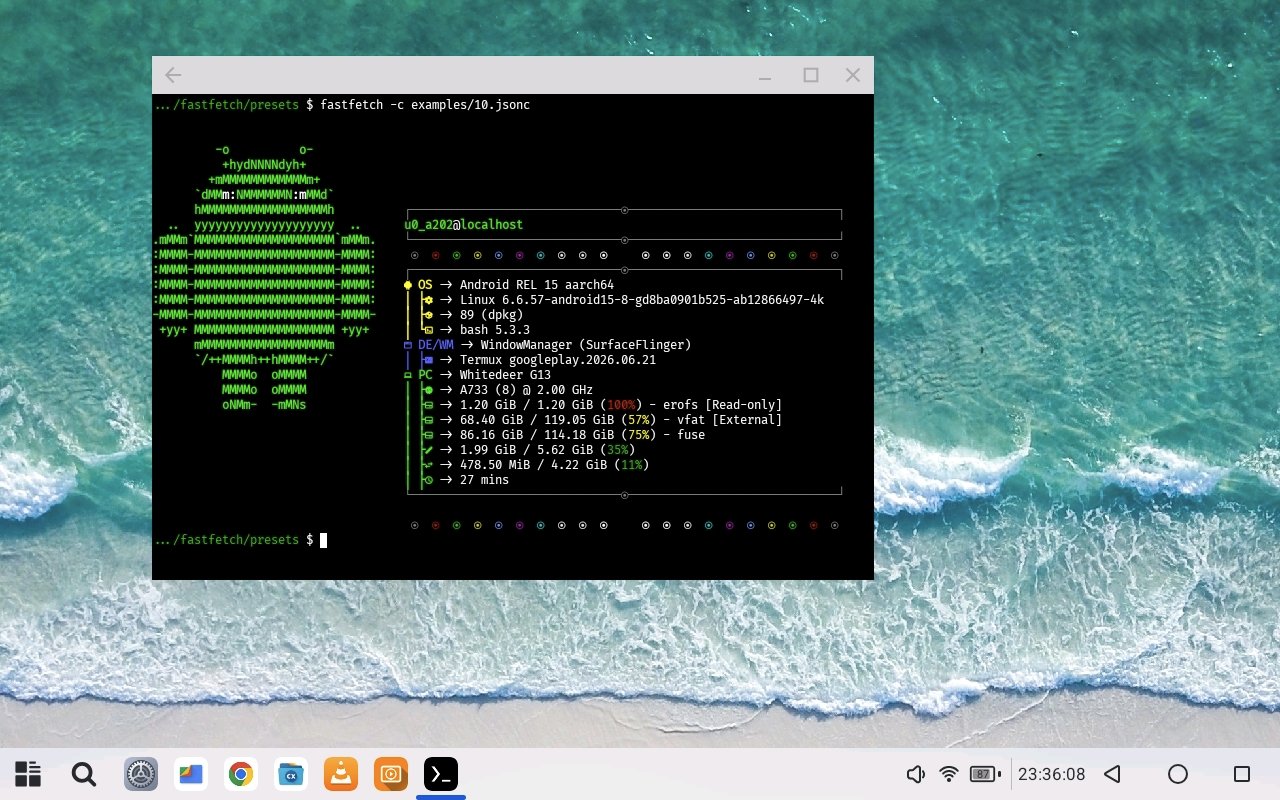
Task: Maximize the Termux window
Action: (x=811, y=75)
